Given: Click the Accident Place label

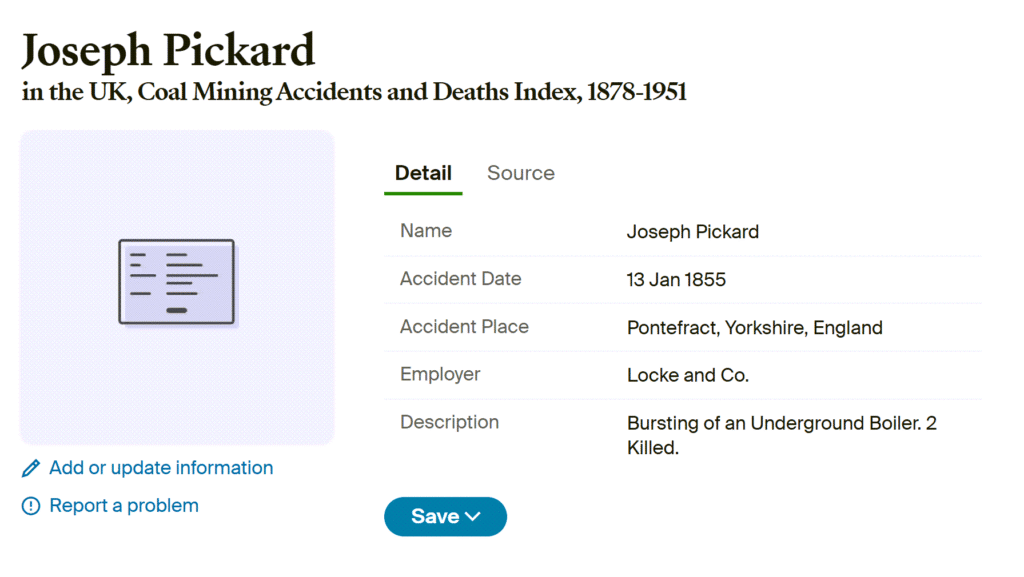Looking at the screenshot, I should [x=464, y=327].
